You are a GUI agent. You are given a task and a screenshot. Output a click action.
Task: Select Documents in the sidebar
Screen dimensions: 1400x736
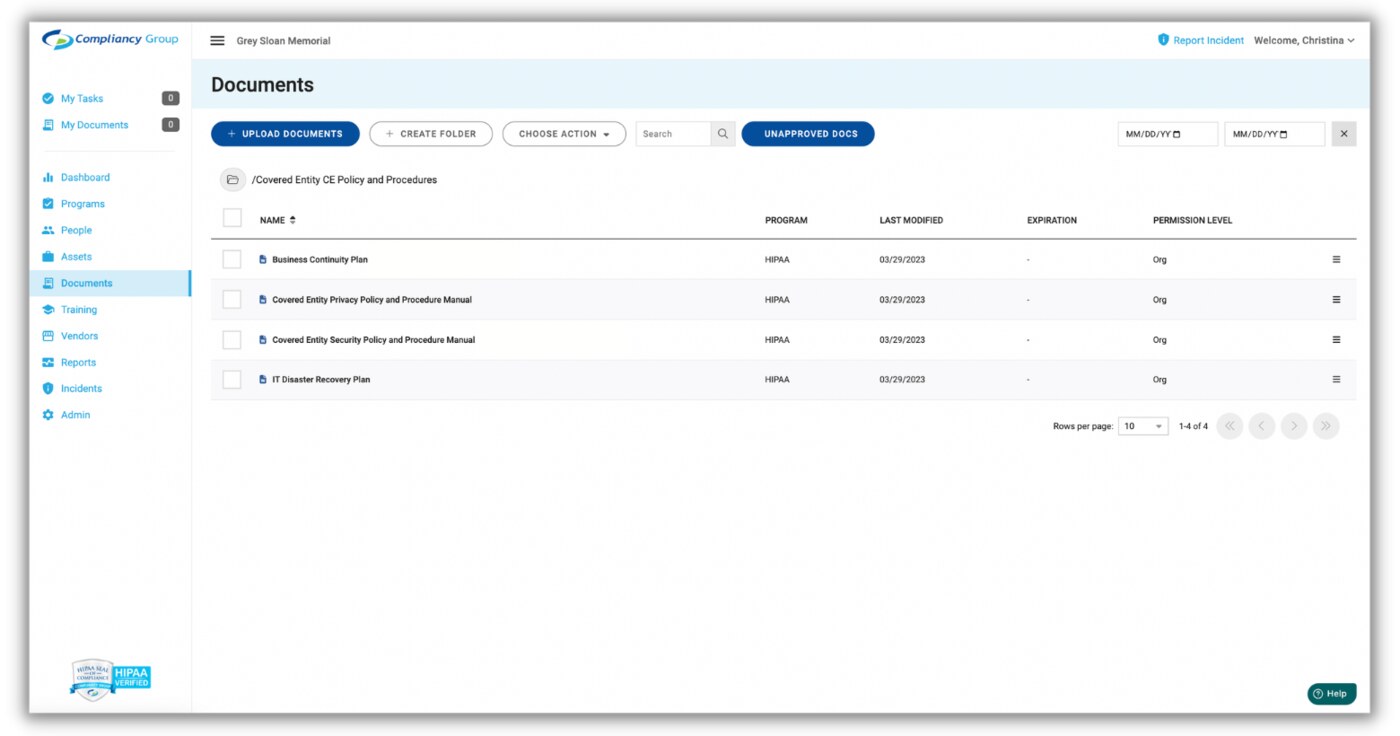tap(110, 283)
